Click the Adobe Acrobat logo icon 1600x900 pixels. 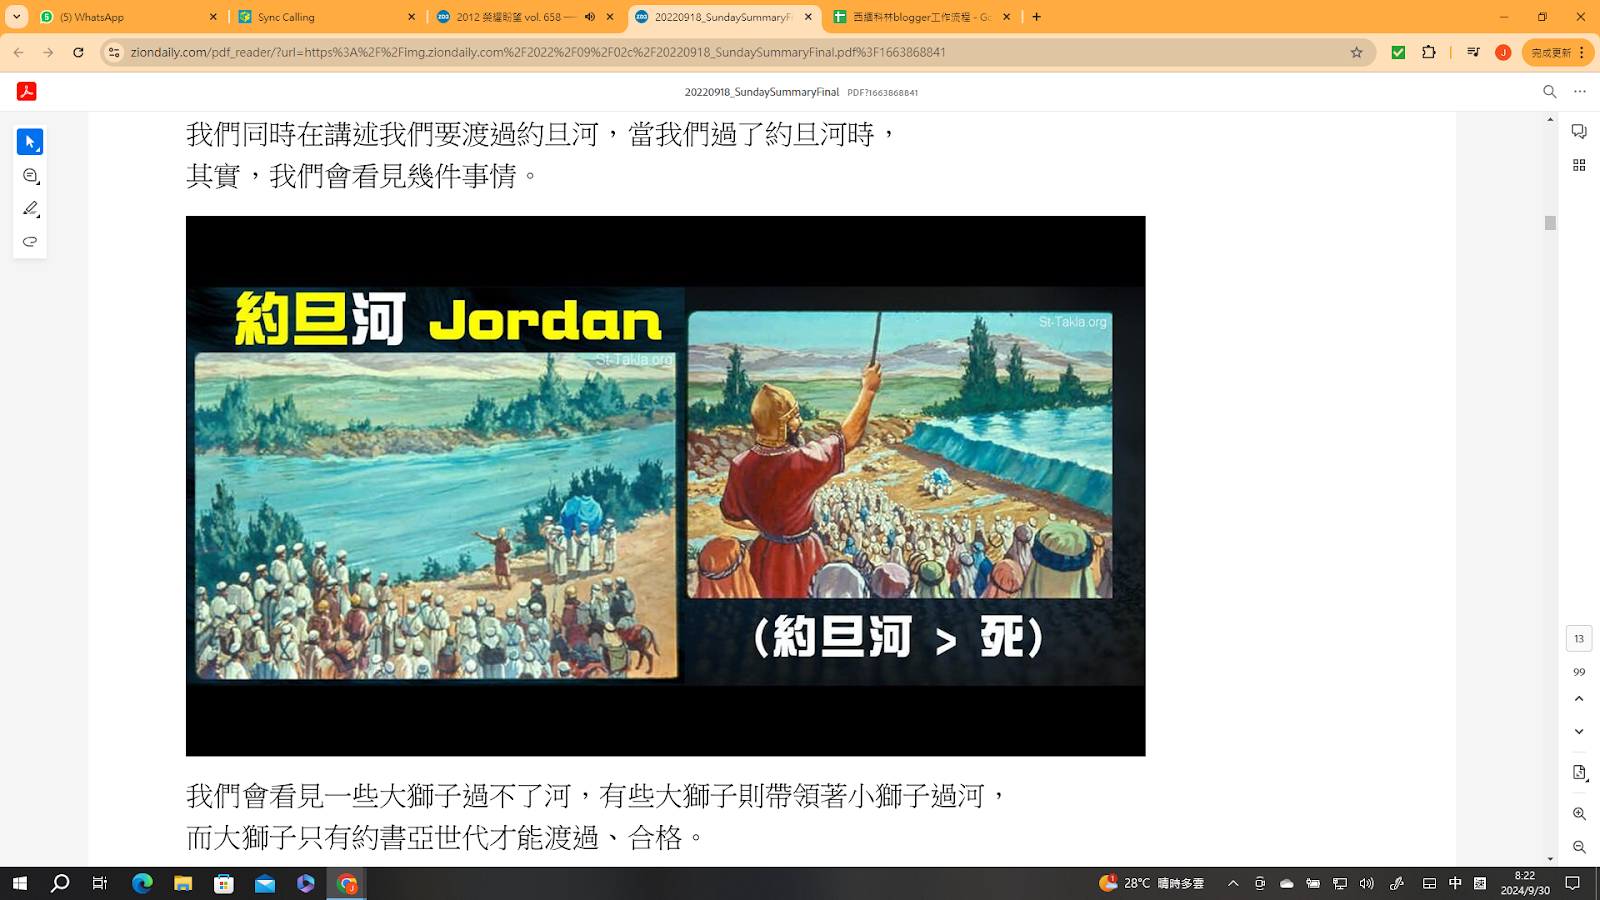tap(27, 91)
